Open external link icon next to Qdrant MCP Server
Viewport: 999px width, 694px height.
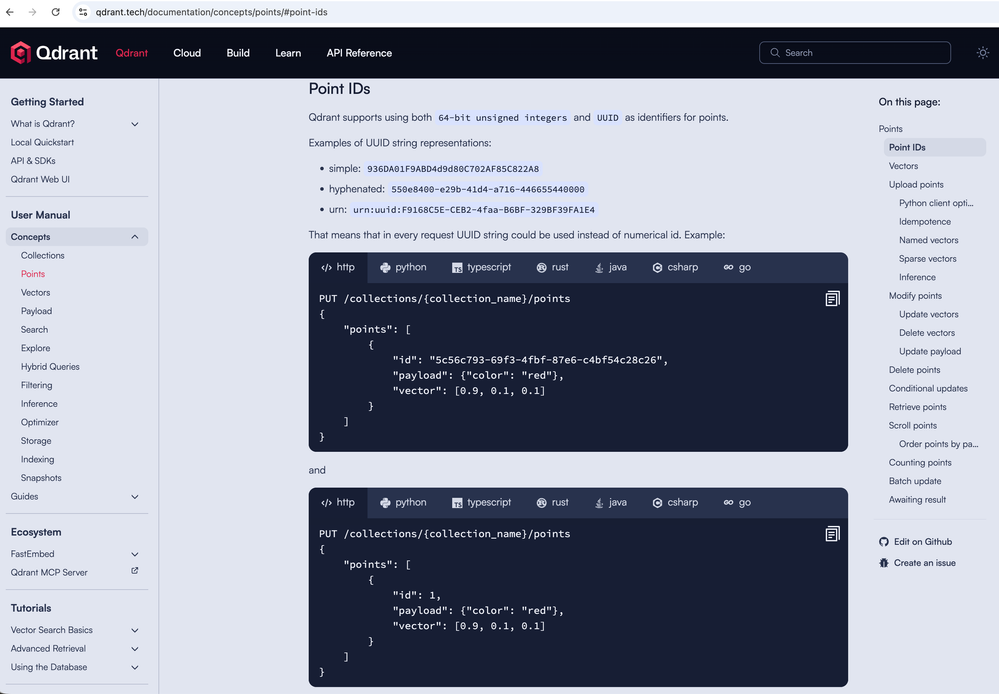[135, 572]
